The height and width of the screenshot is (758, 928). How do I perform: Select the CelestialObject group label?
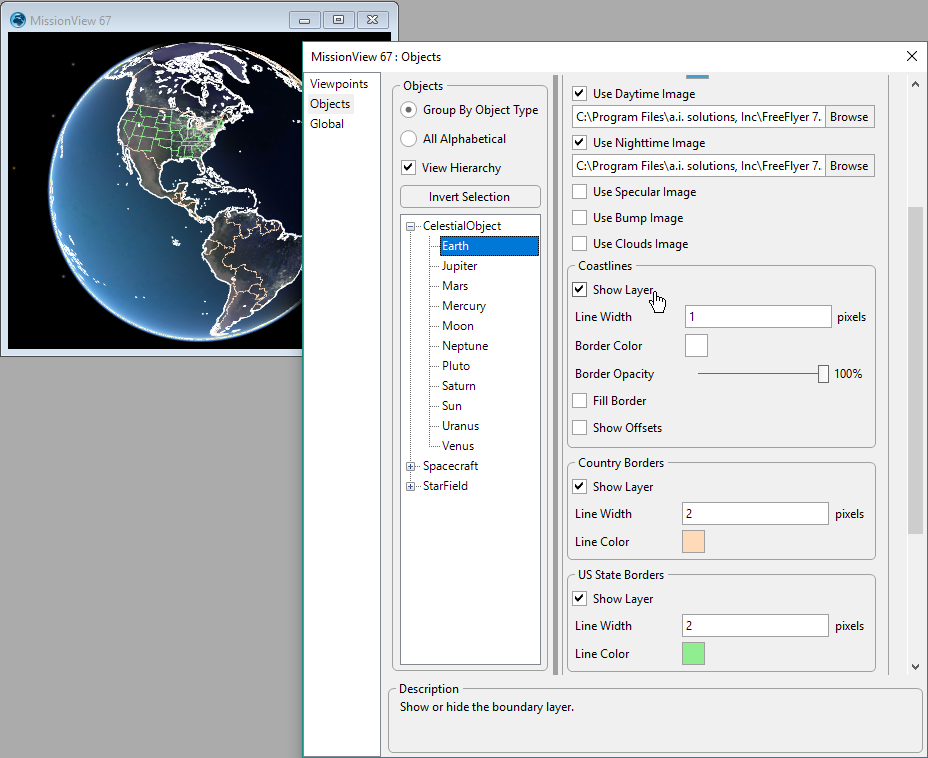pos(462,226)
